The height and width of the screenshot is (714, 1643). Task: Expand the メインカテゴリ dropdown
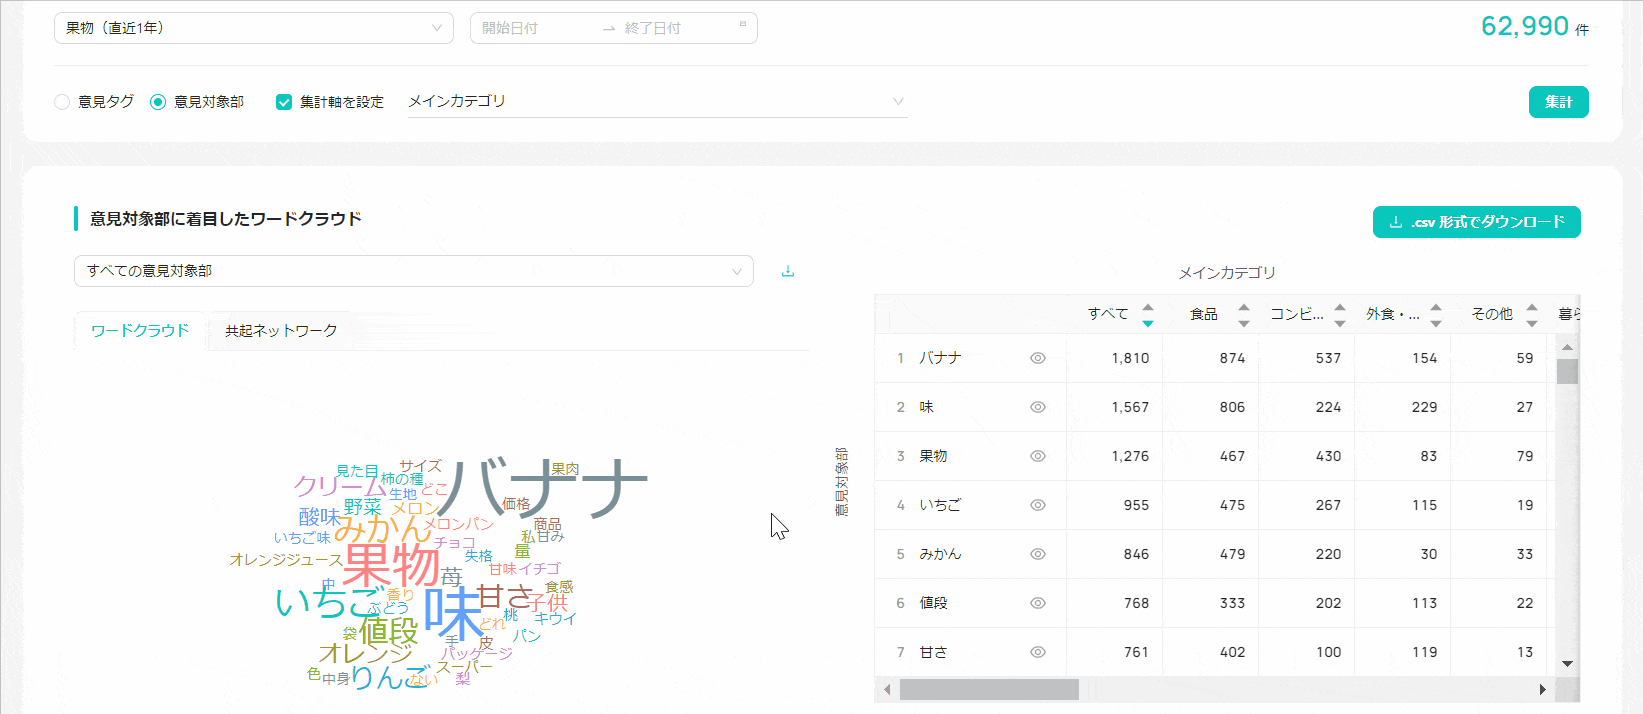click(657, 101)
